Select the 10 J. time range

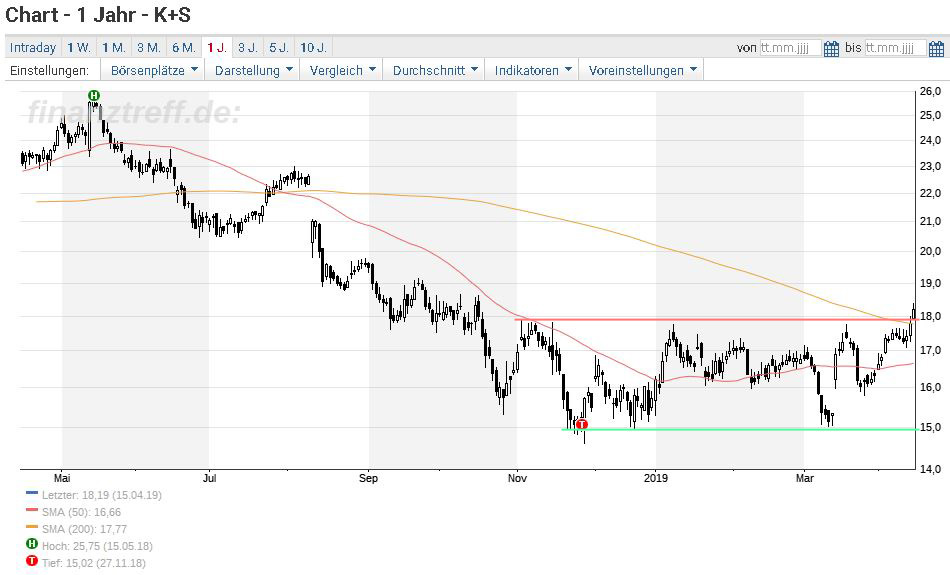click(x=313, y=47)
